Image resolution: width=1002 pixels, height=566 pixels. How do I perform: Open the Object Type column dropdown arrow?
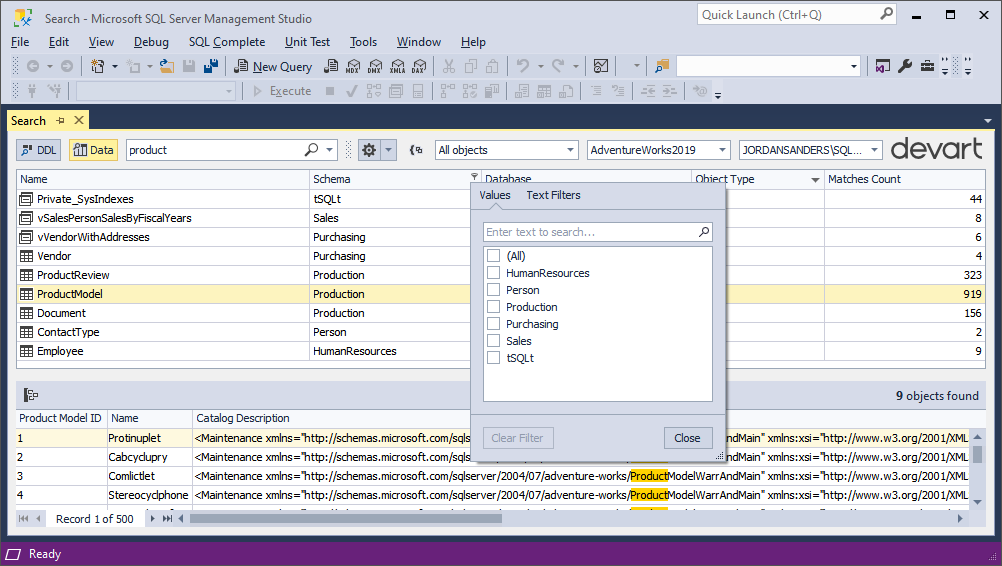[x=815, y=180]
